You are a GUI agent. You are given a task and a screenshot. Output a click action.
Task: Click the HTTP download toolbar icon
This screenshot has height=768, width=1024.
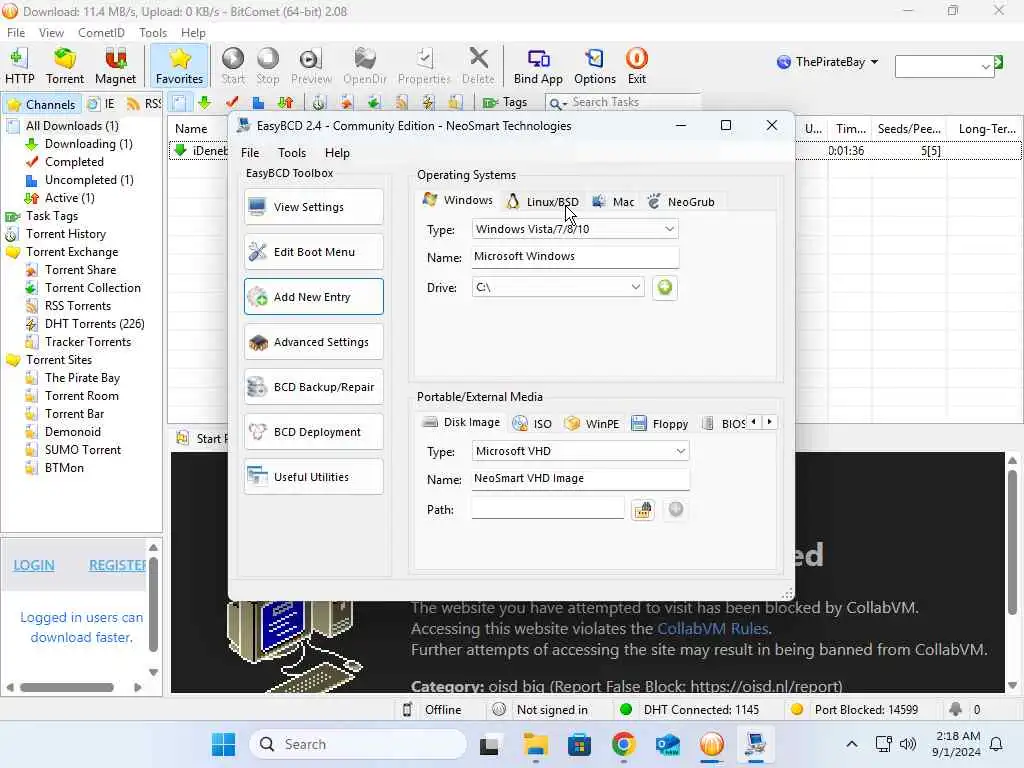pos(20,66)
